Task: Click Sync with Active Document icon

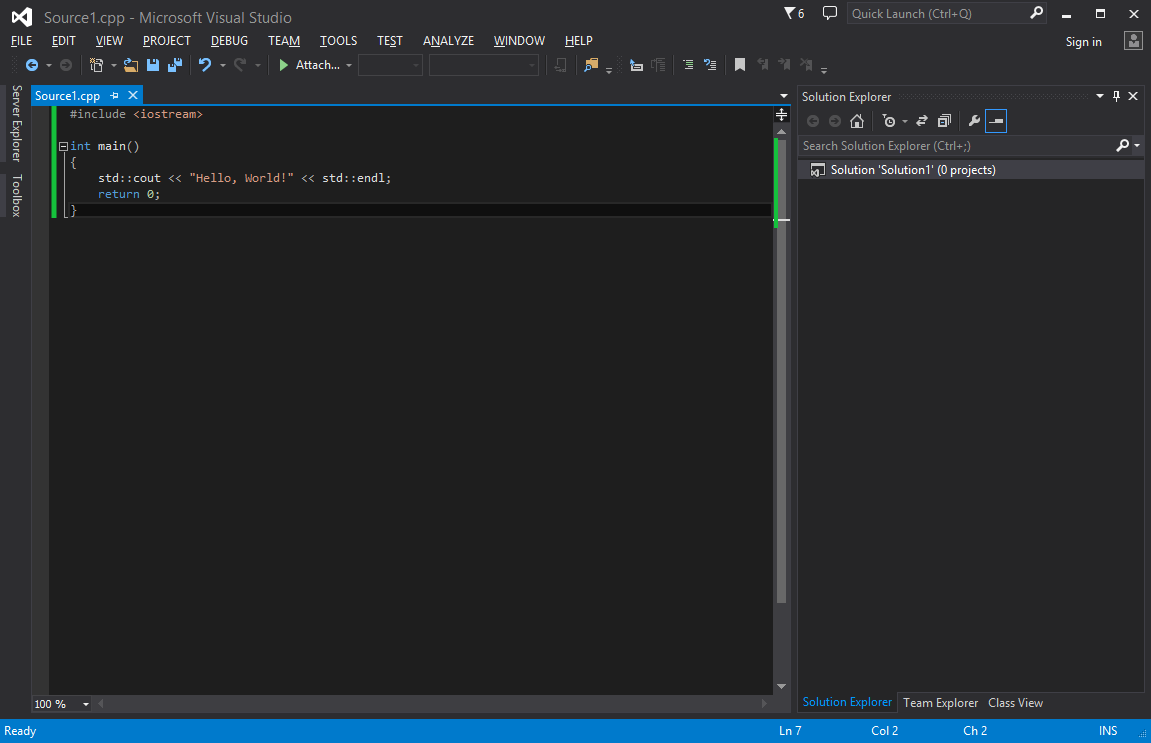Action: point(922,121)
